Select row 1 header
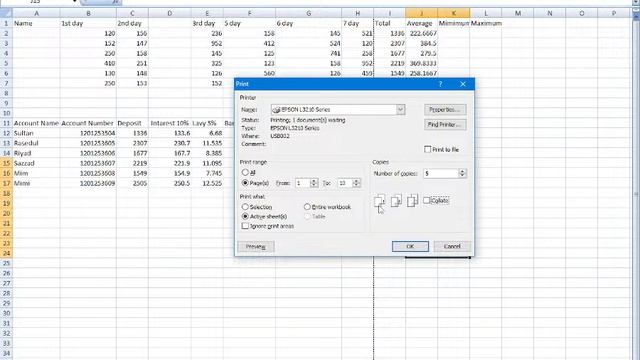The image size is (640, 360). tap(6, 23)
